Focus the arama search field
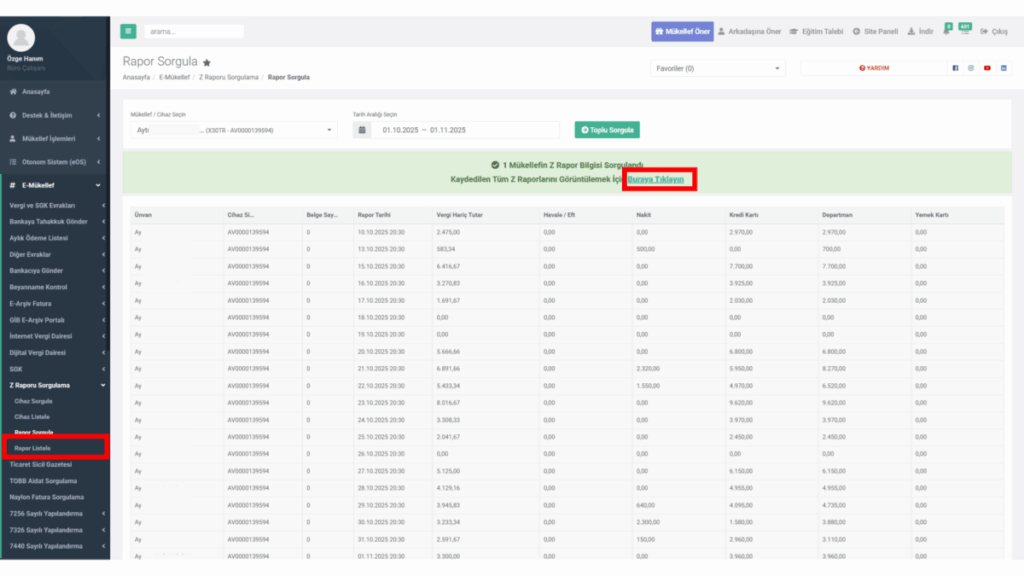Screen dimensions: 1024x576 pos(194,31)
